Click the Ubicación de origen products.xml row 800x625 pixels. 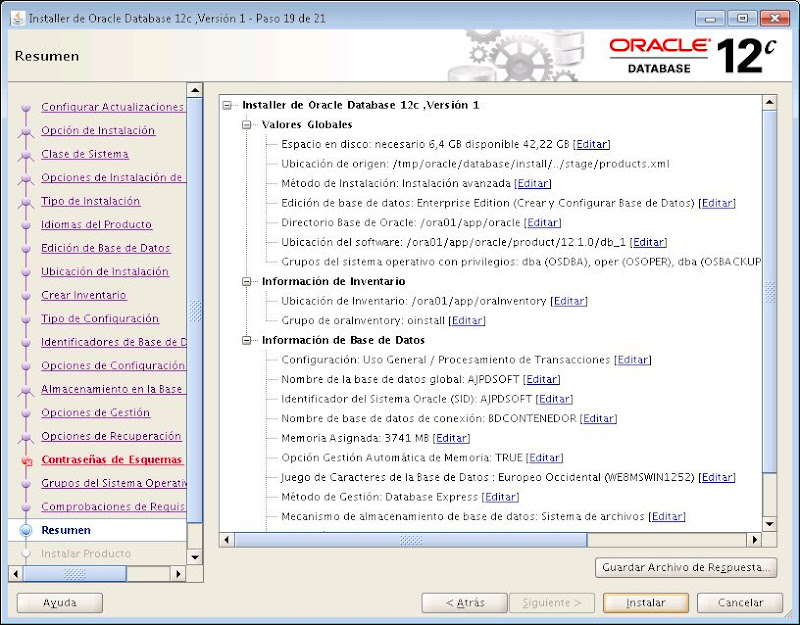click(x=475, y=164)
